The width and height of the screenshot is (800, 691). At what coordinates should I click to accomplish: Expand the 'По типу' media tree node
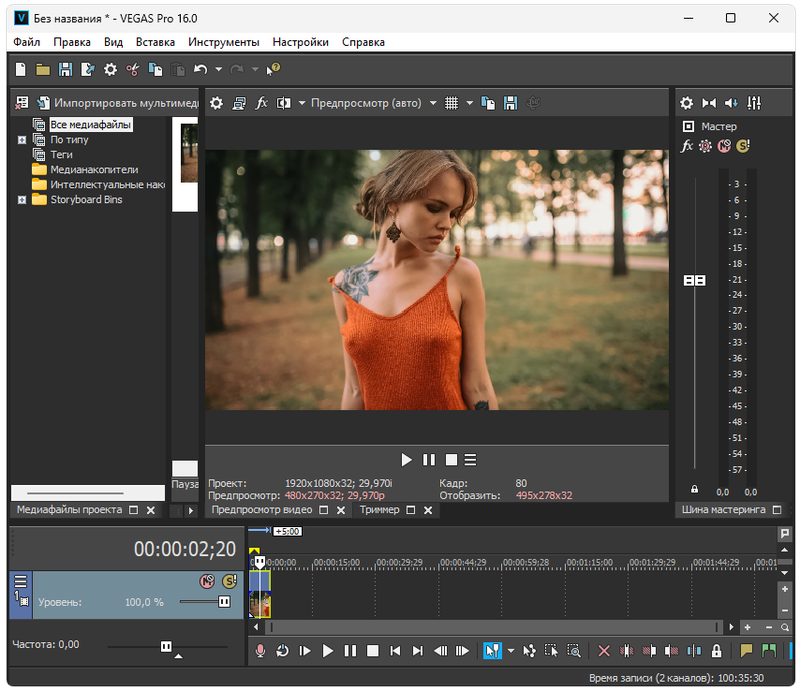[x=22, y=140]
